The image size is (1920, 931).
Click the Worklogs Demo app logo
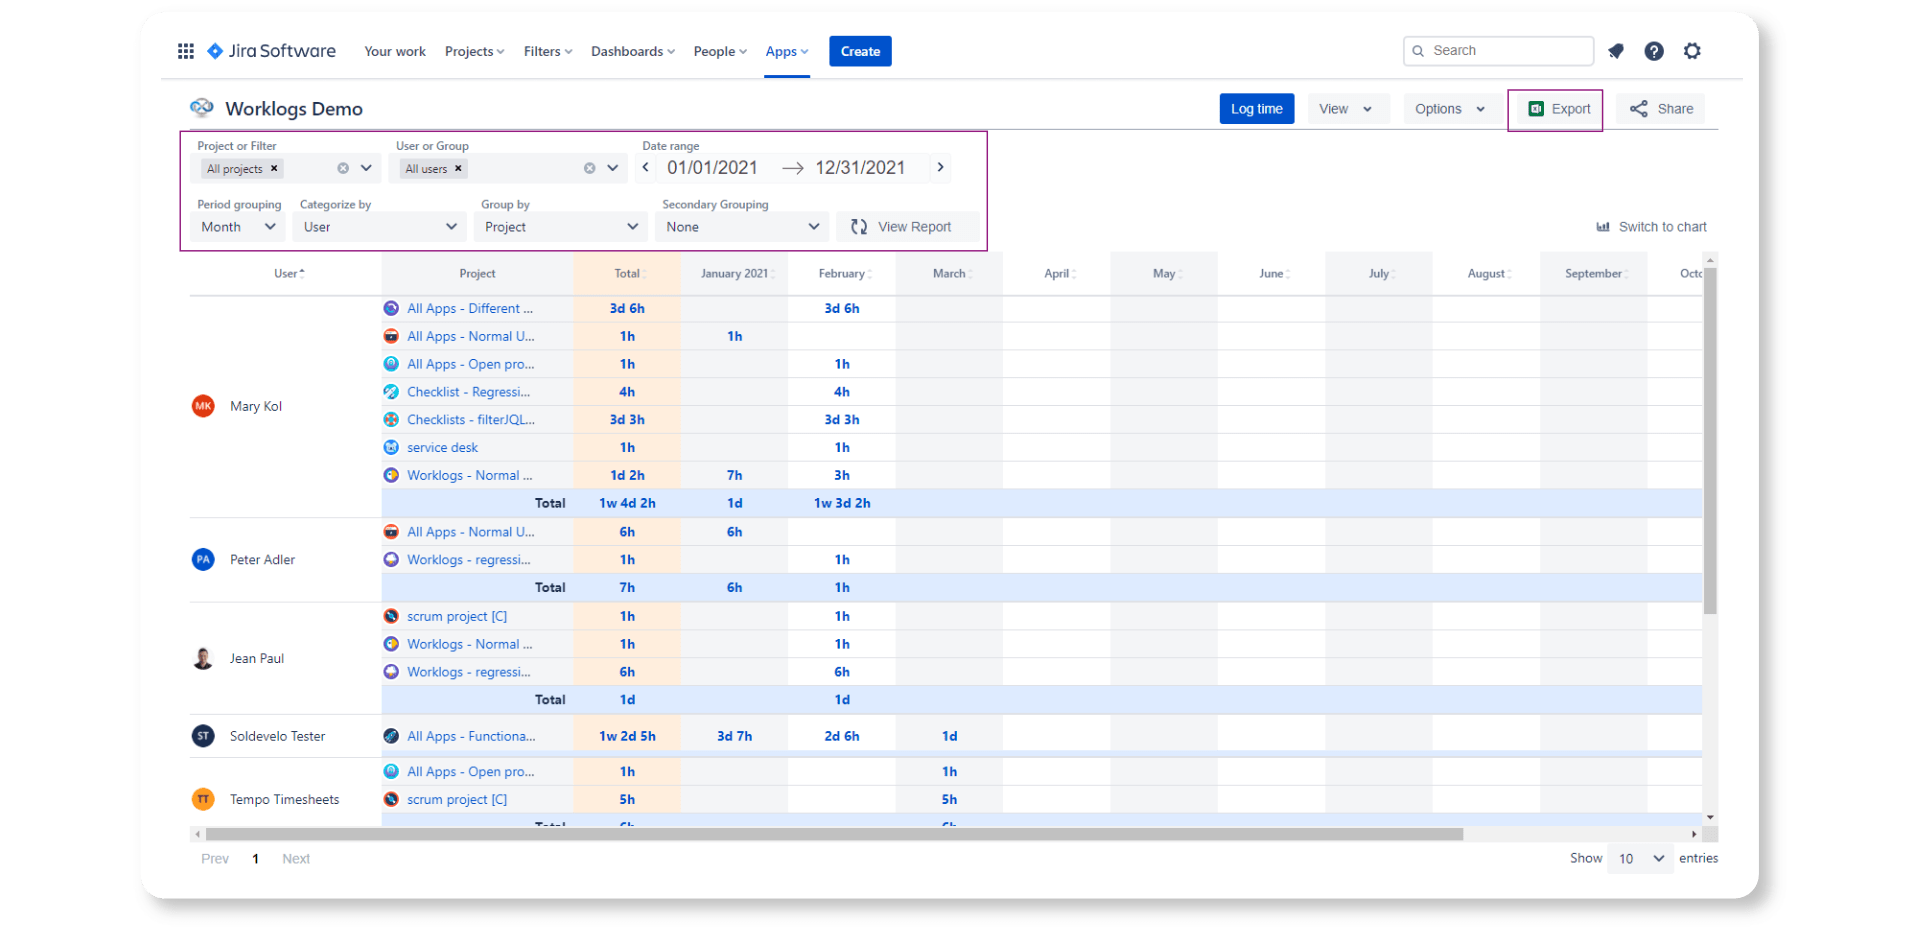pyautogui.click(x=201, y=108)
